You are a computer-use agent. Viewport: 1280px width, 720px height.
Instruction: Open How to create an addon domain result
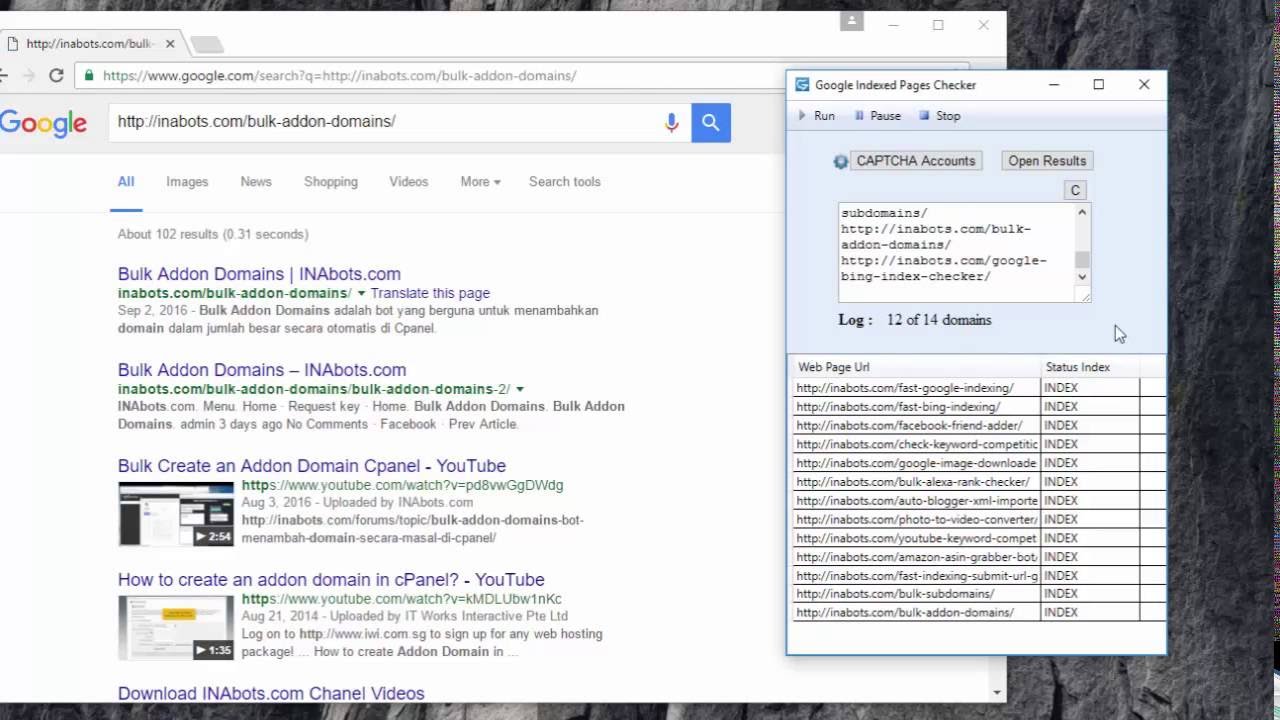(331, 580)
